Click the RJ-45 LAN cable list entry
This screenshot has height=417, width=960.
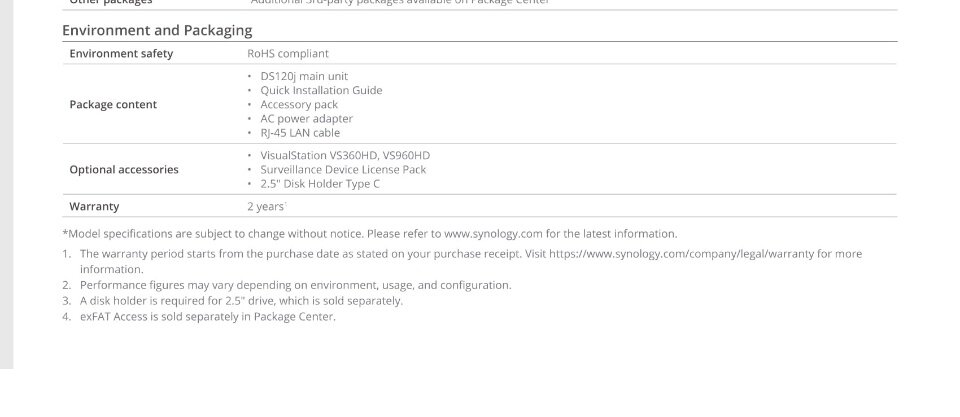pyautogui.click(x=300, y=133)
